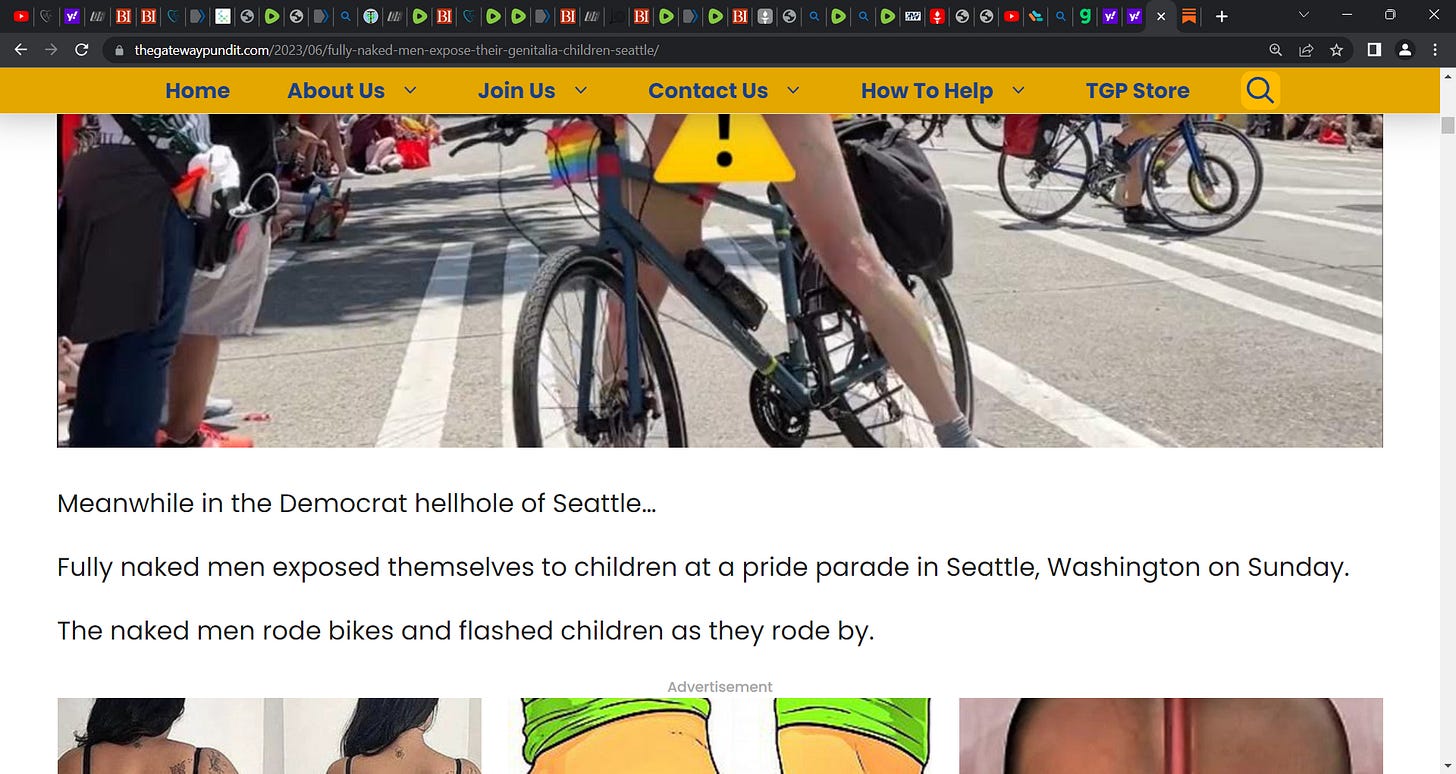Click the vertical page scrollbar thumb

[1447, 125]
